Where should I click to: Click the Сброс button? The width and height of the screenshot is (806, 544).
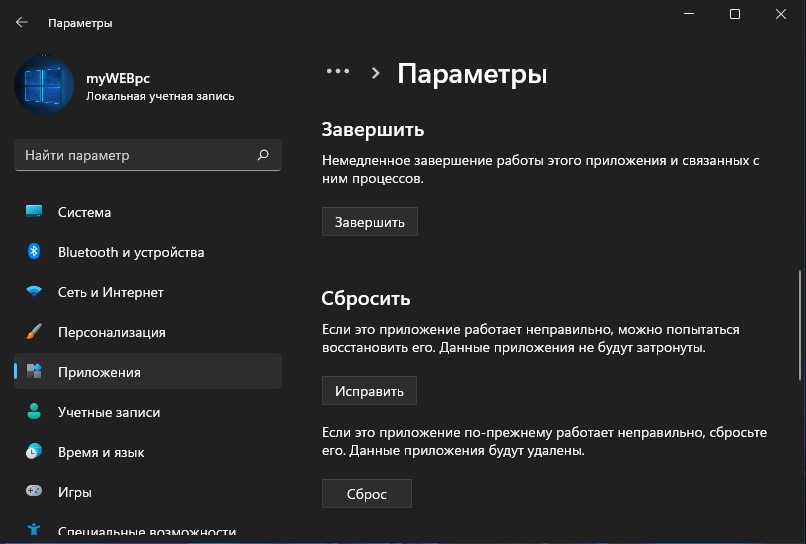tap(367, 494)
